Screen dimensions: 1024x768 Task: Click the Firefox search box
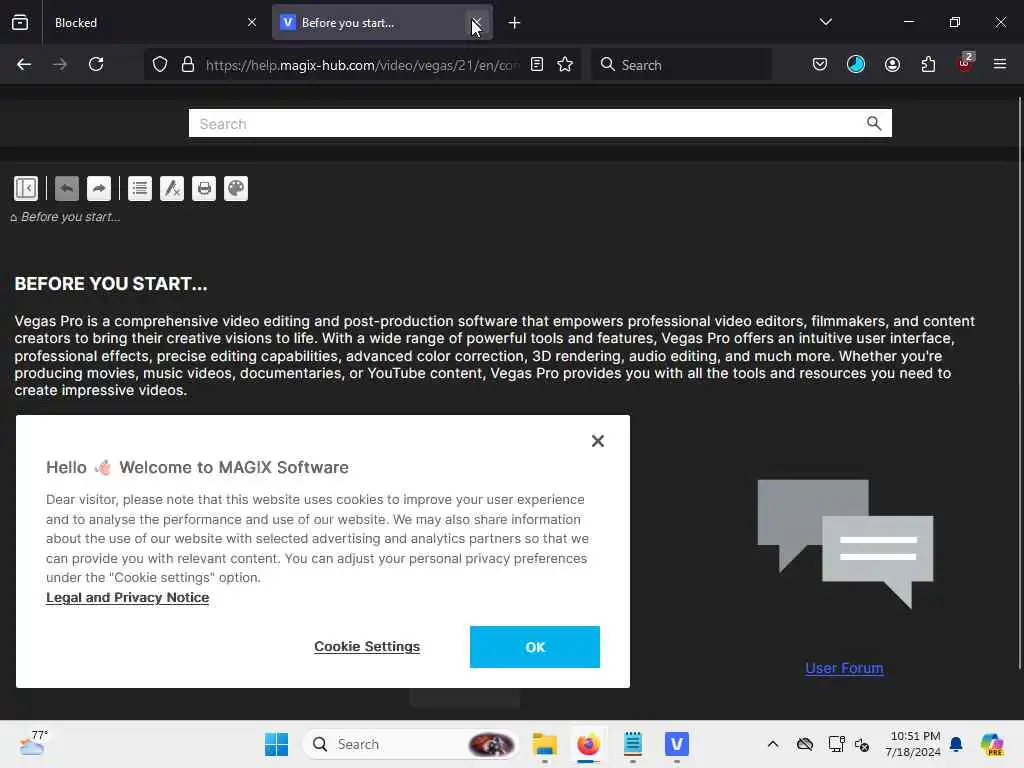click(x=681, y=65)
